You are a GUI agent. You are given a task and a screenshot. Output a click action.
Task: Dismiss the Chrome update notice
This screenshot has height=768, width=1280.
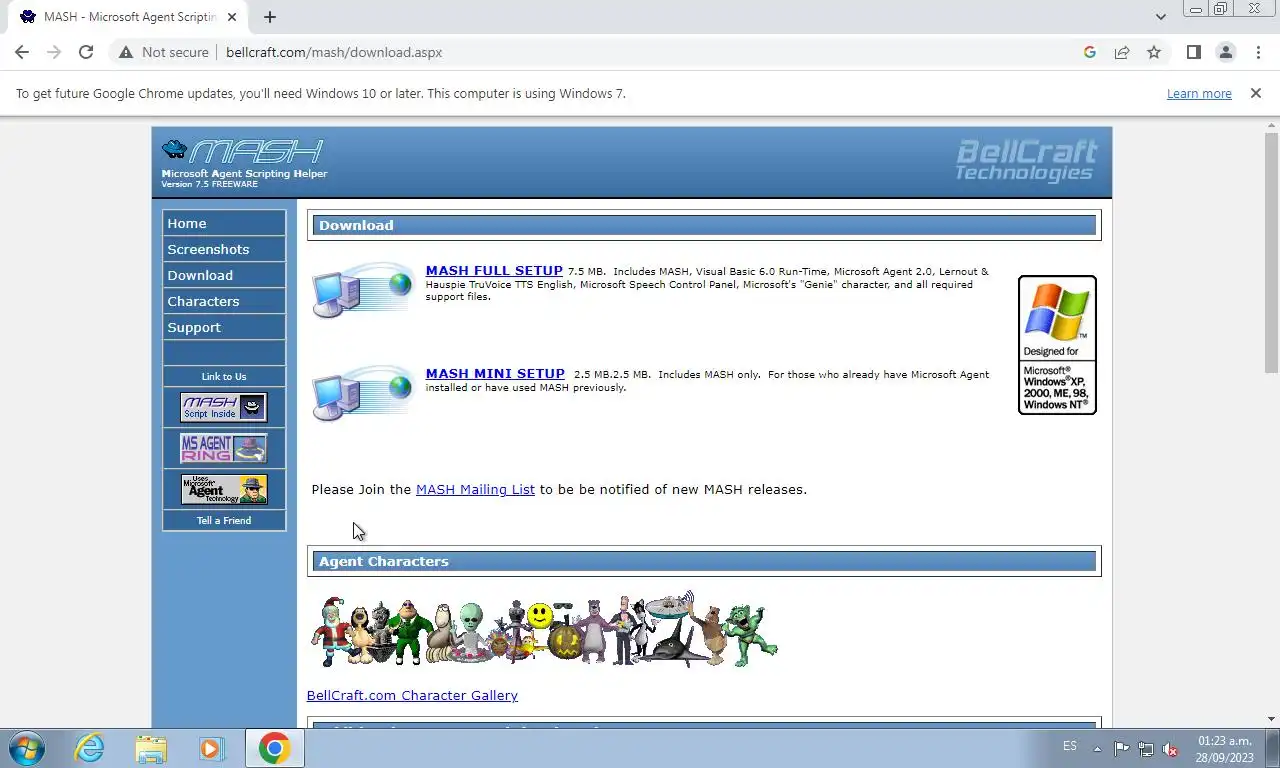pyautogui.click(x=1255, y=93)
